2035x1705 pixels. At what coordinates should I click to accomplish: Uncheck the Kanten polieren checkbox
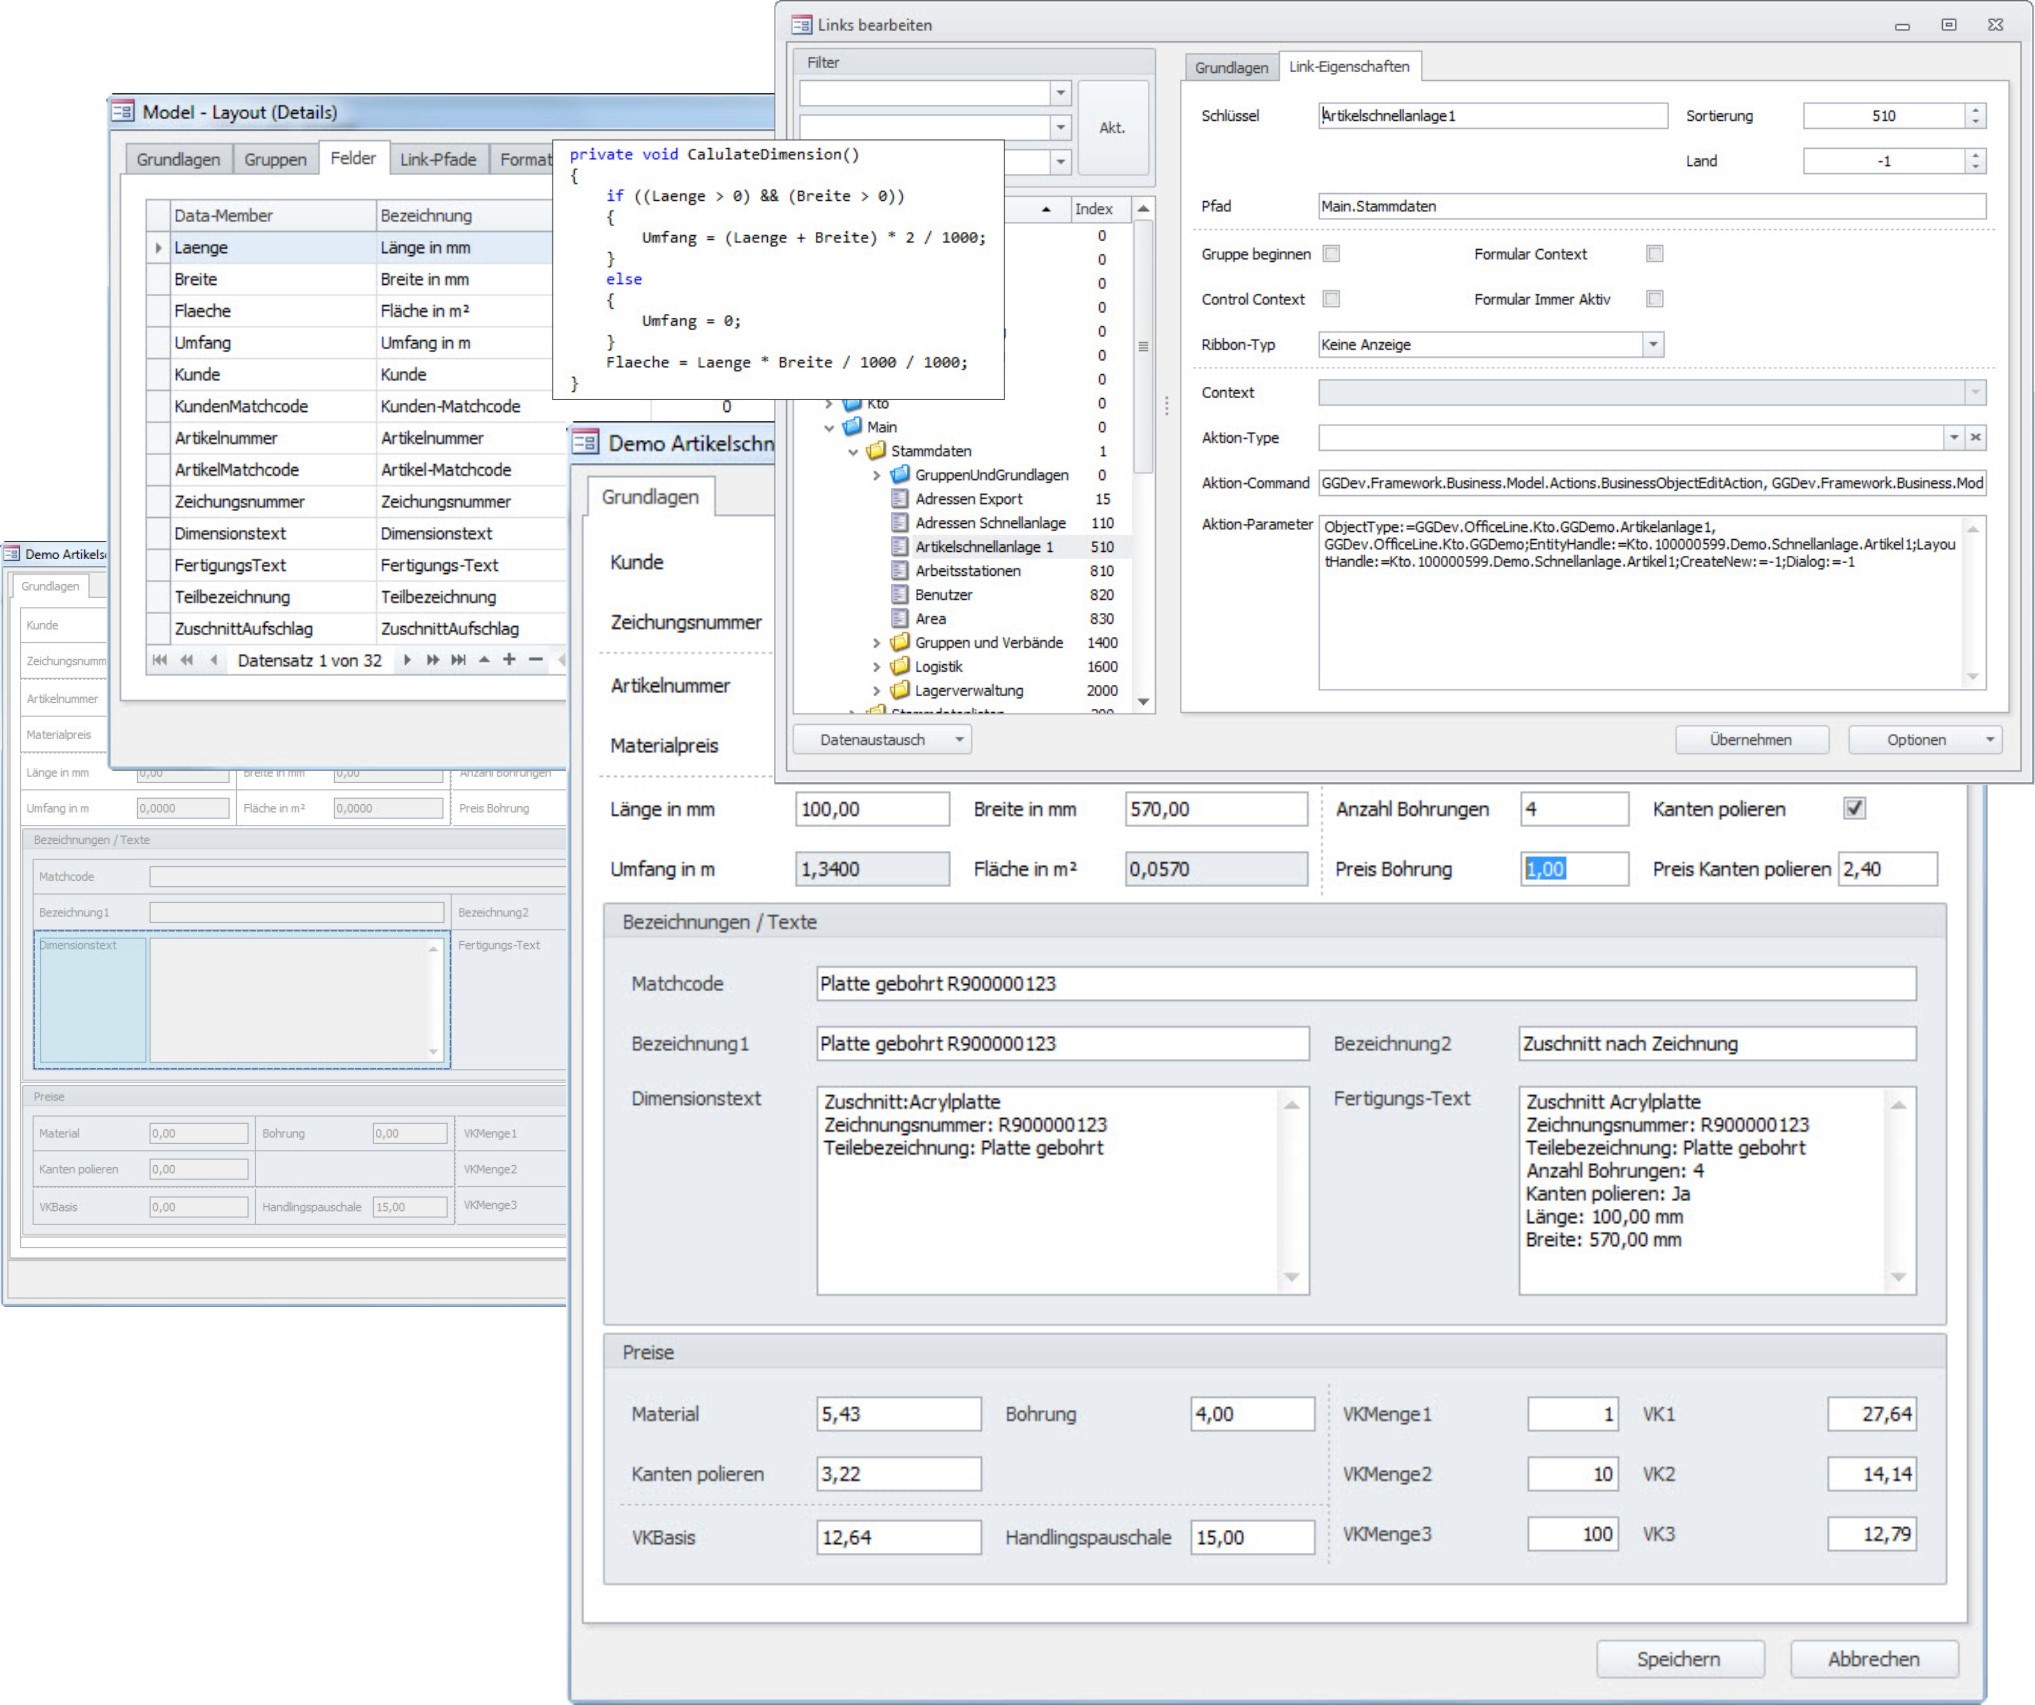tap(1854, 808)
